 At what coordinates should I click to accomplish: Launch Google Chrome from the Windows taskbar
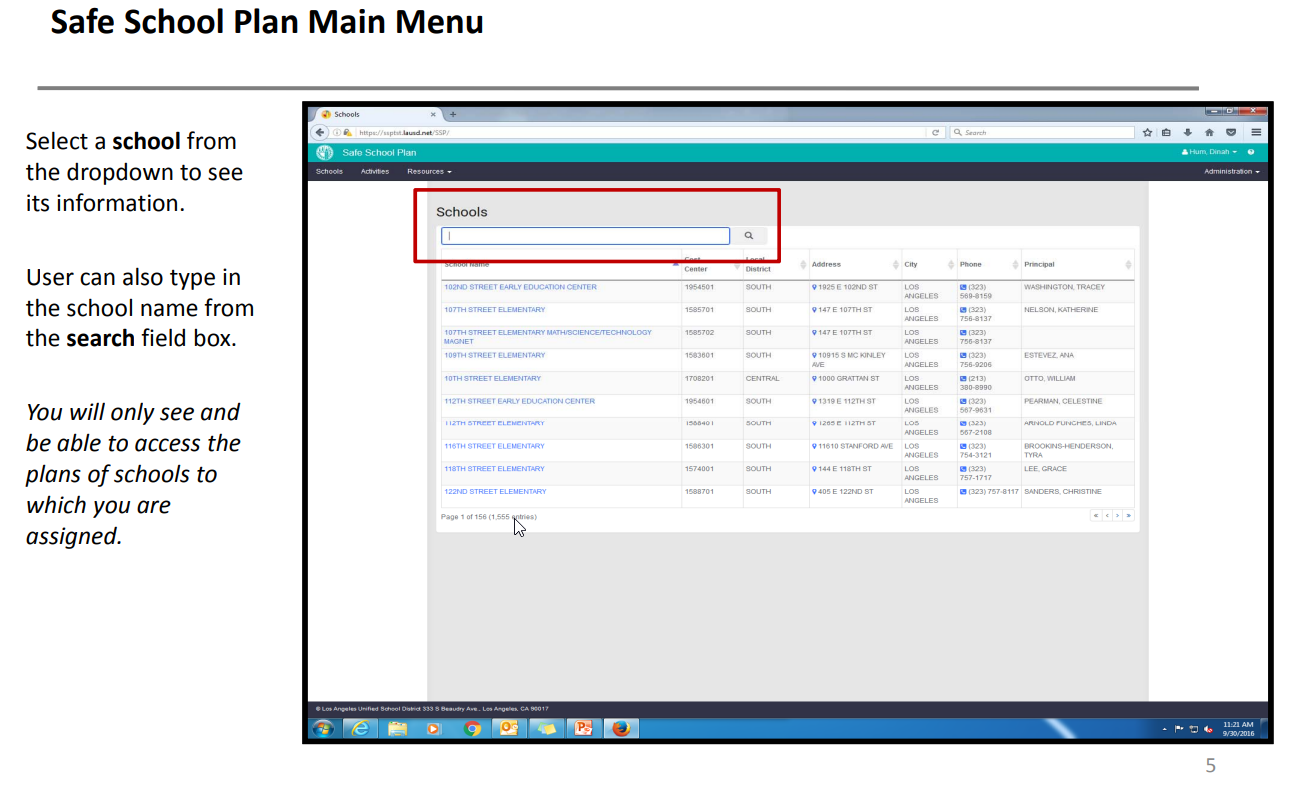[472, 729]
